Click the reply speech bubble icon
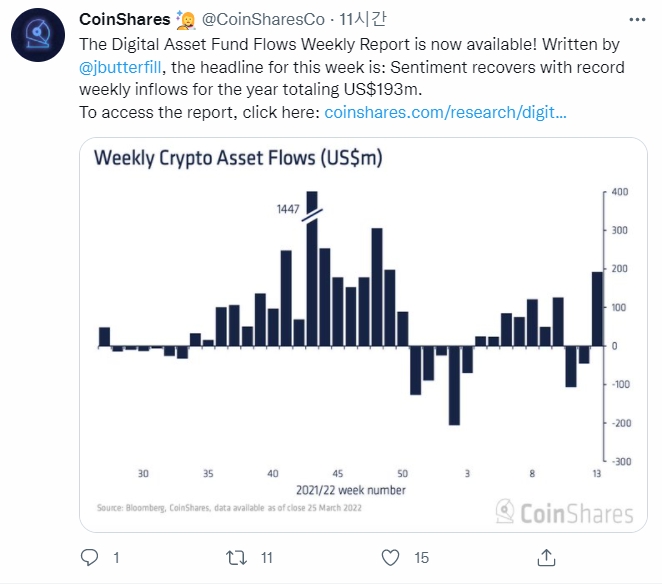 (x=89, y=556)
